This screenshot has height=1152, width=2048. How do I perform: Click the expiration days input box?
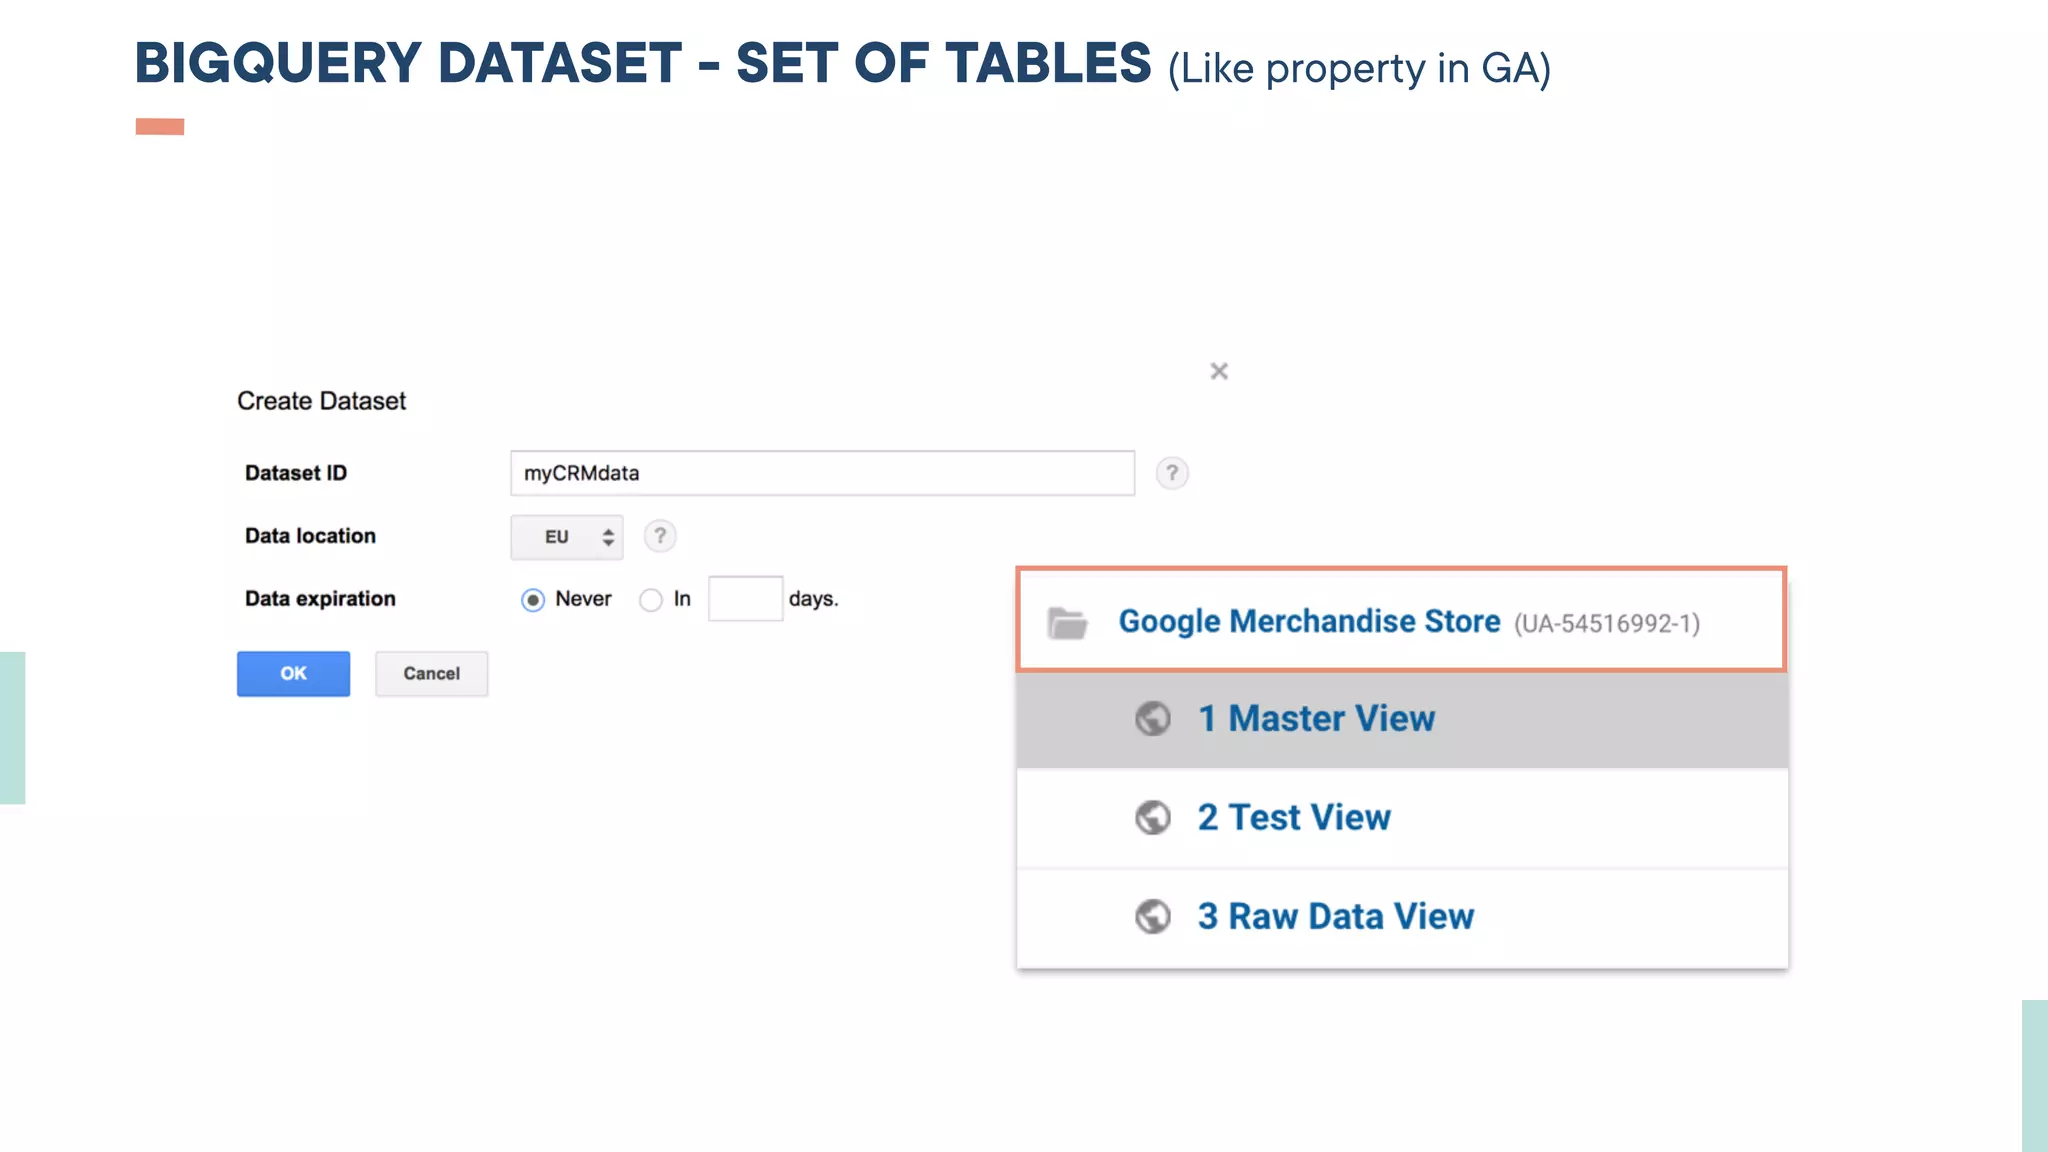tap(745, 599)
